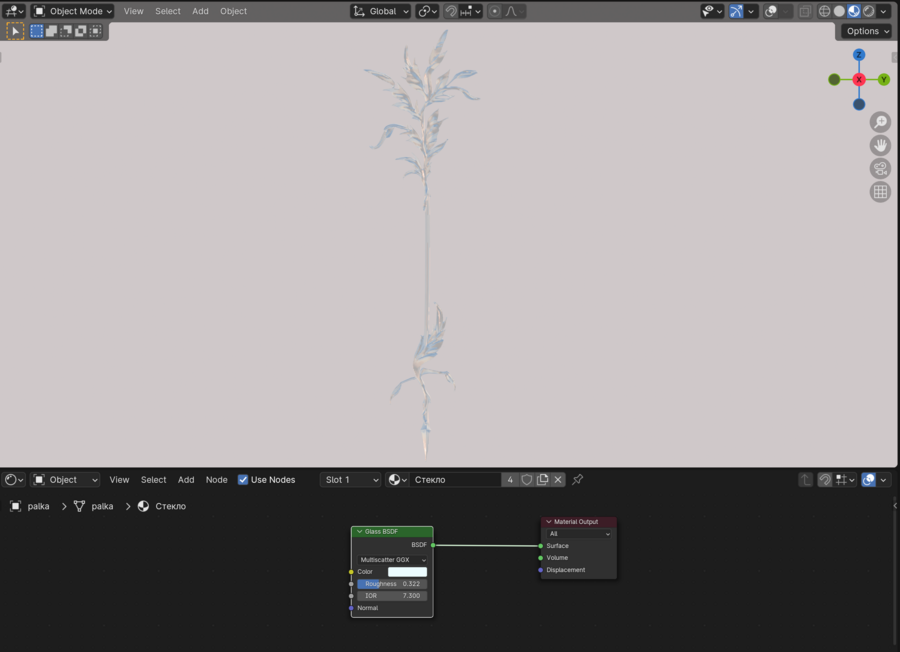
Task: Toggle perspective/orthographic grid icon
Action: tap(880, 192)
